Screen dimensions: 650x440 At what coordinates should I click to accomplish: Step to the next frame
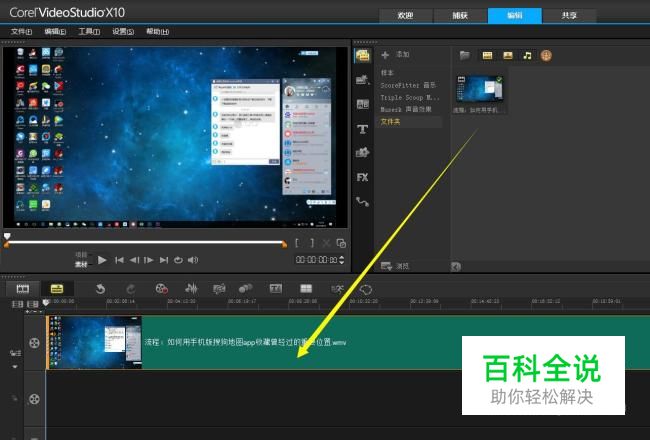click(x=148, y=260)
